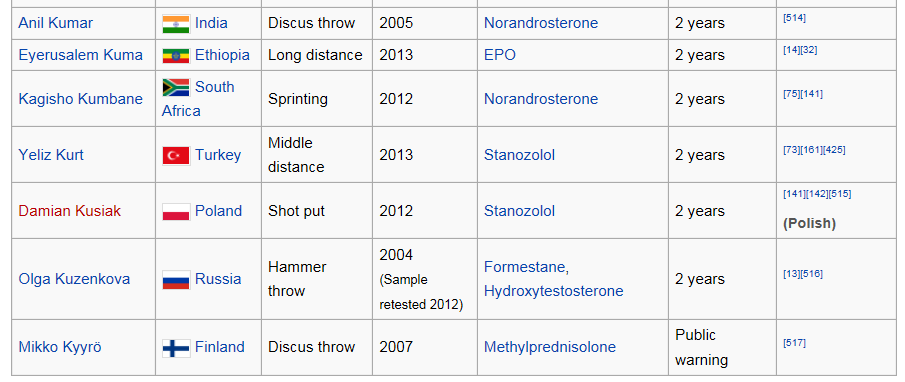Viewport: 905px width, 382px height.
Task: Open the EPO substance link
Action: point(500,55)
